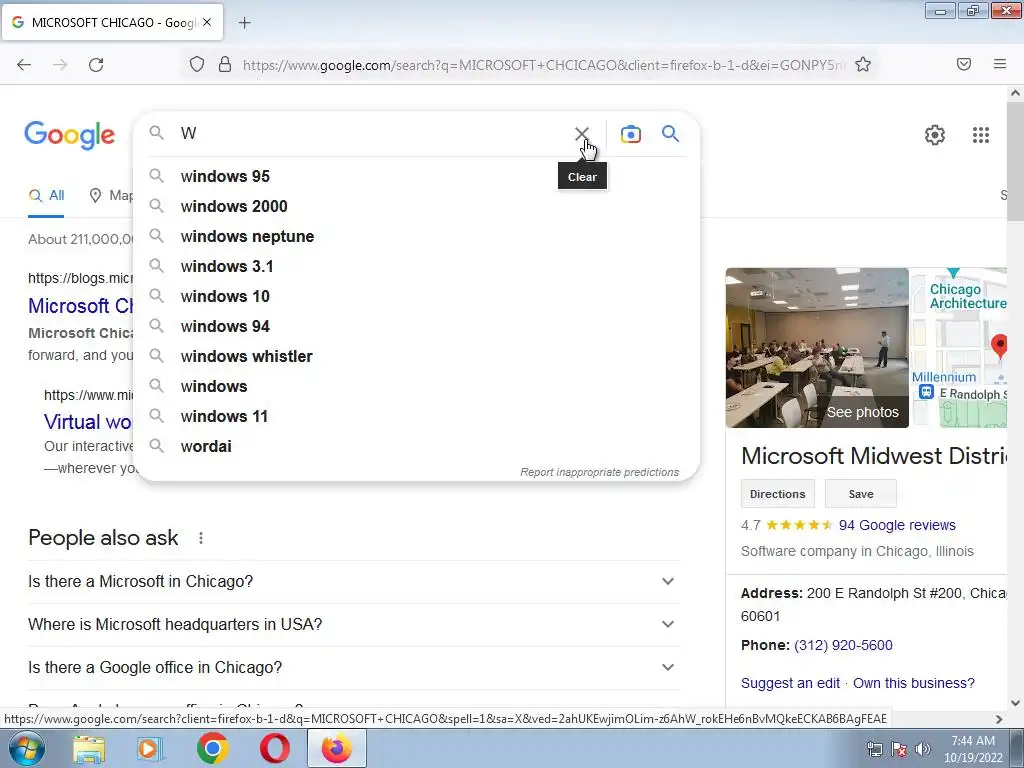Launch Chrome from taskbar

212,748
